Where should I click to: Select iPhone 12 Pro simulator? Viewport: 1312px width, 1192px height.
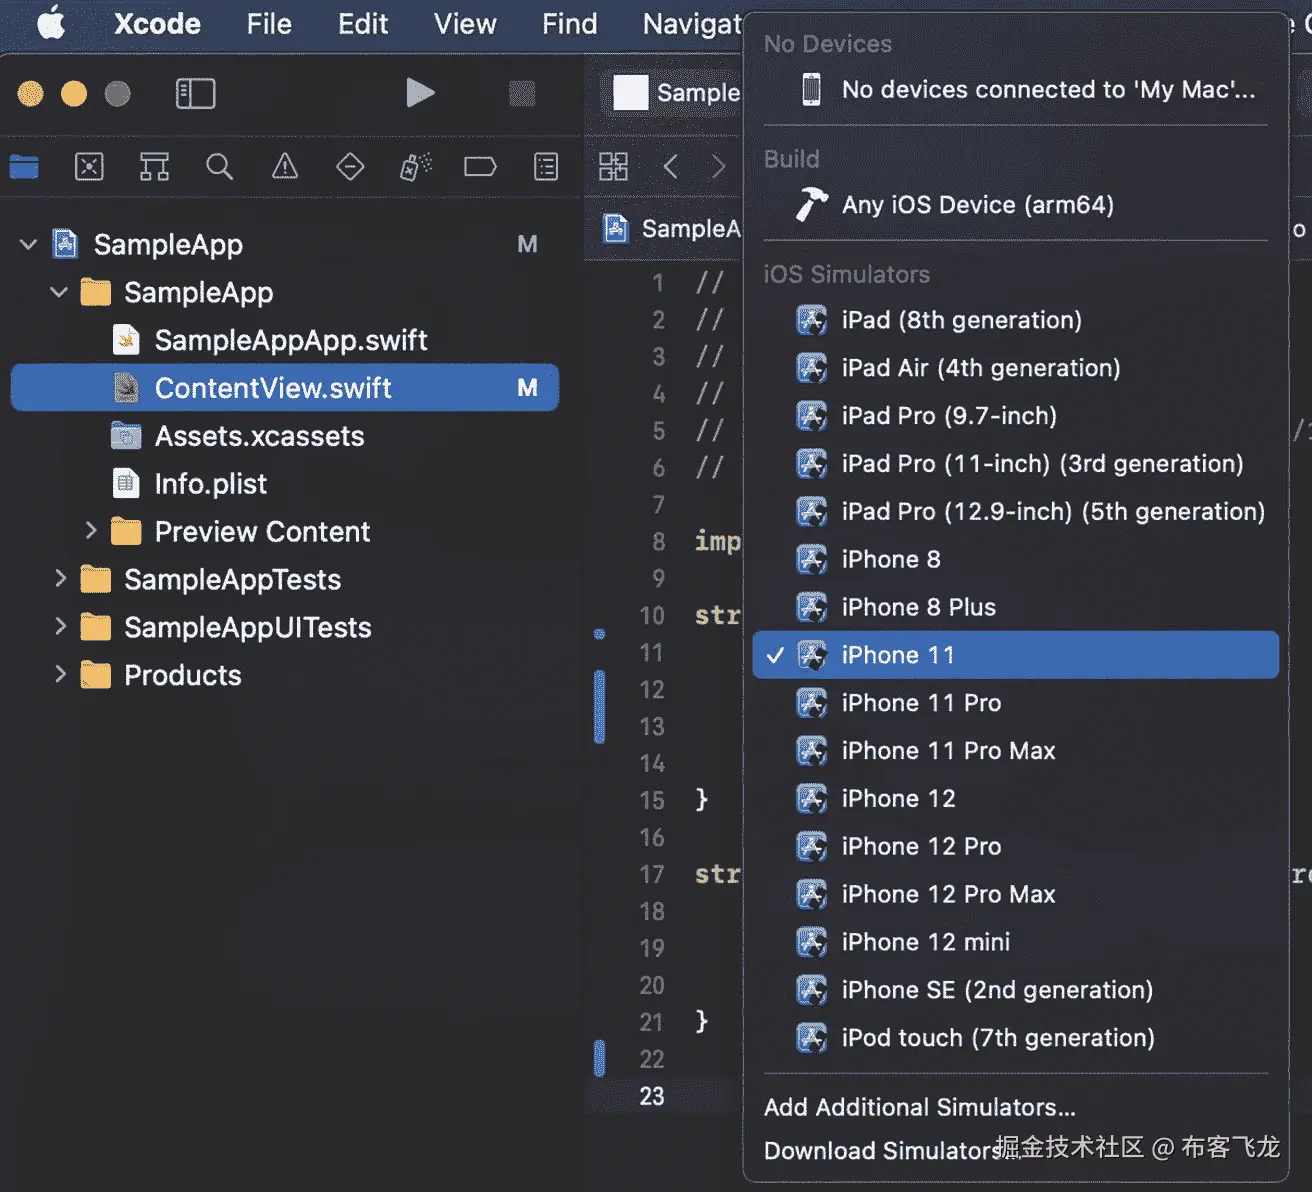1016,847
